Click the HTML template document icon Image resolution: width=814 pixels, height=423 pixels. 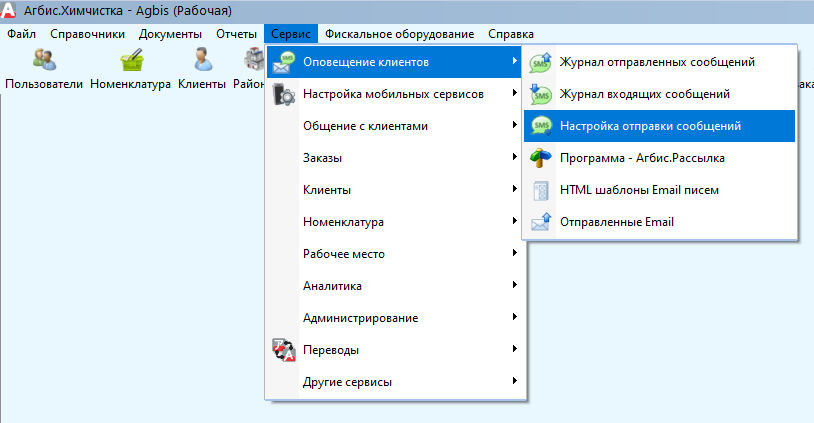pos(540,190)
